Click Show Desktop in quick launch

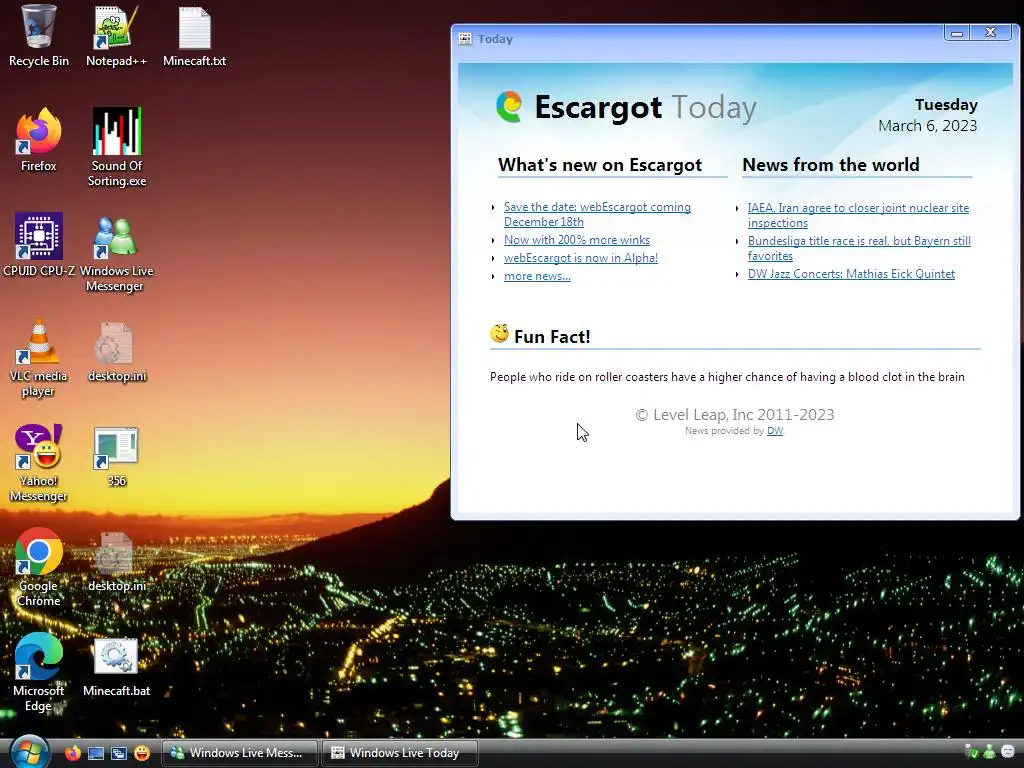(x=95, y=753)
